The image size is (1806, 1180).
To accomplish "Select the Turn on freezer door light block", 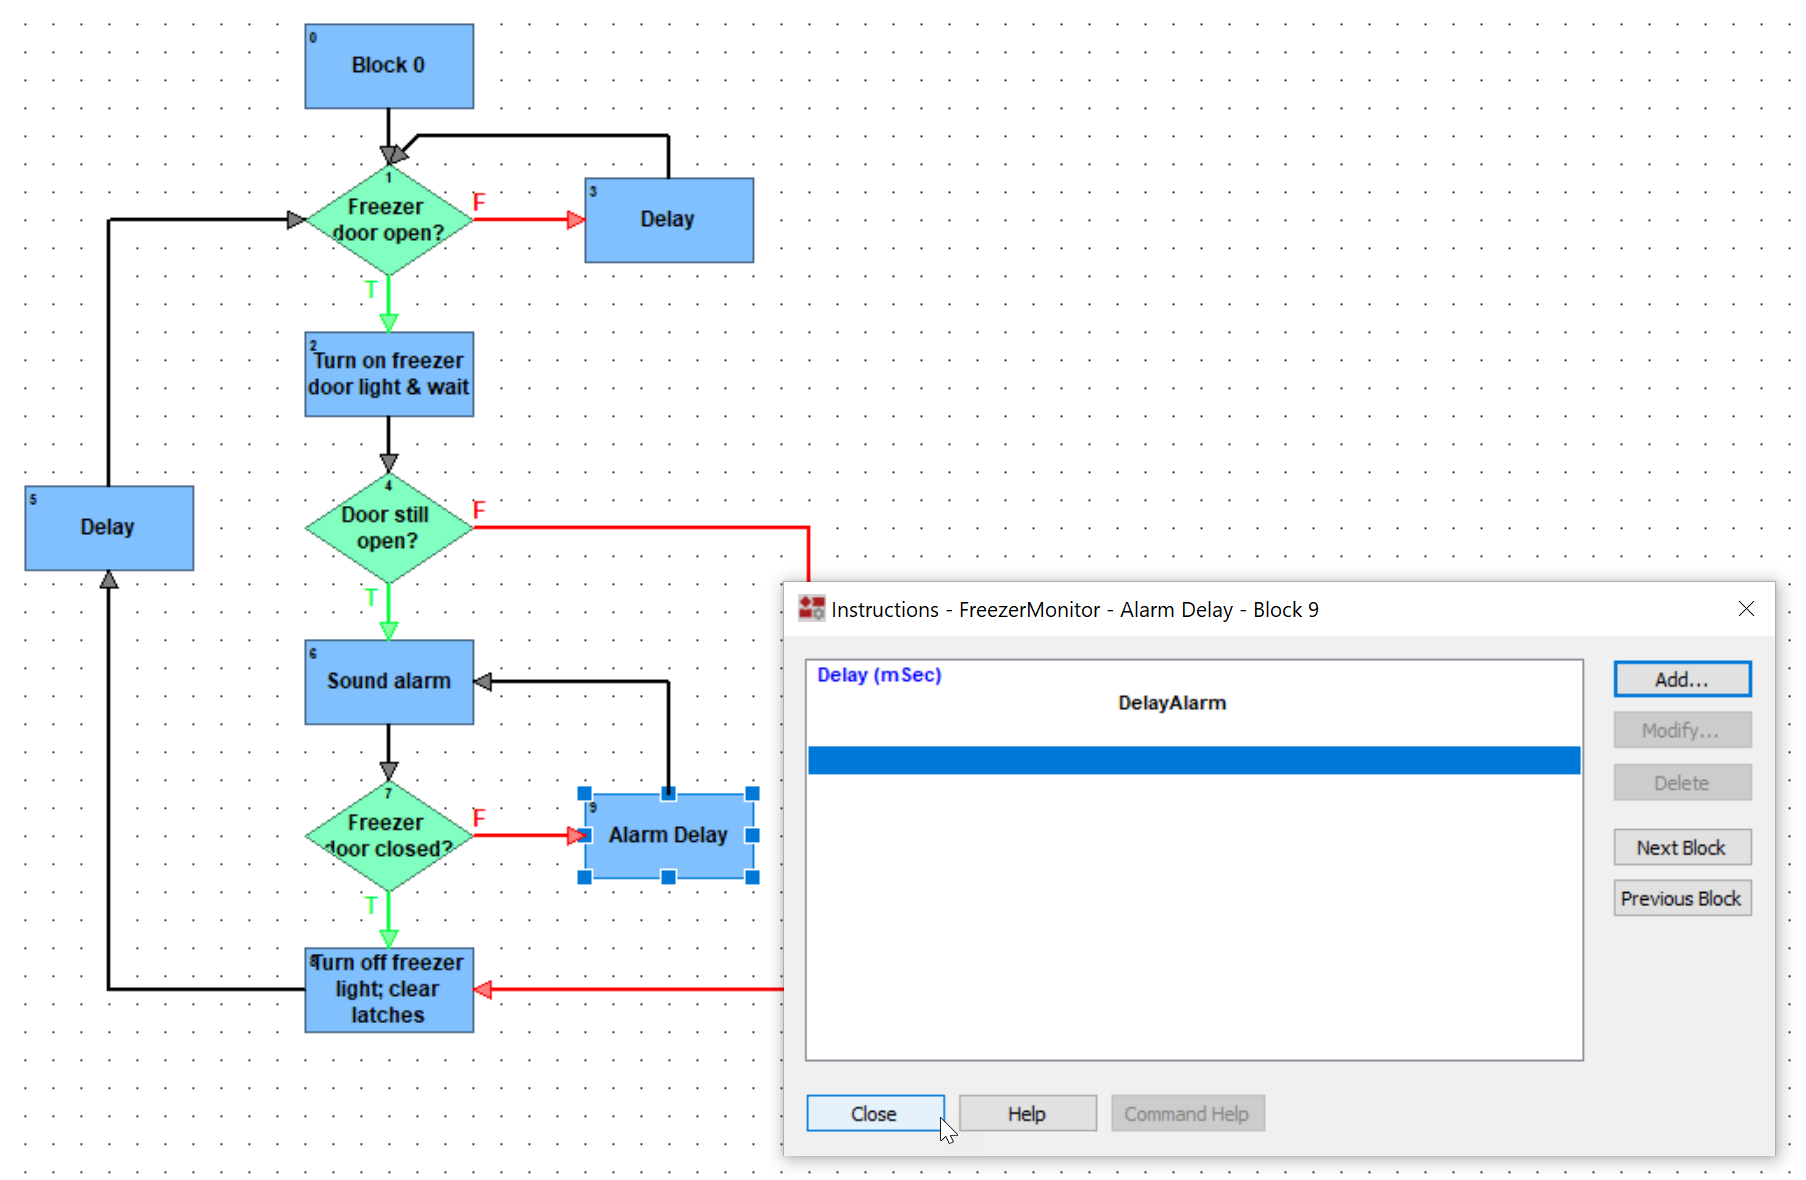I will (388, 374).
